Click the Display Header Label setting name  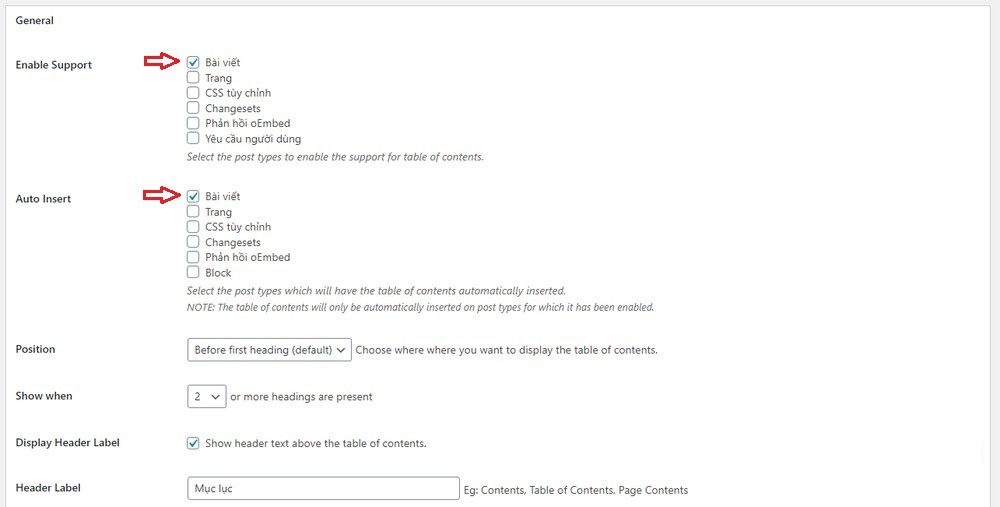point(68,442)
